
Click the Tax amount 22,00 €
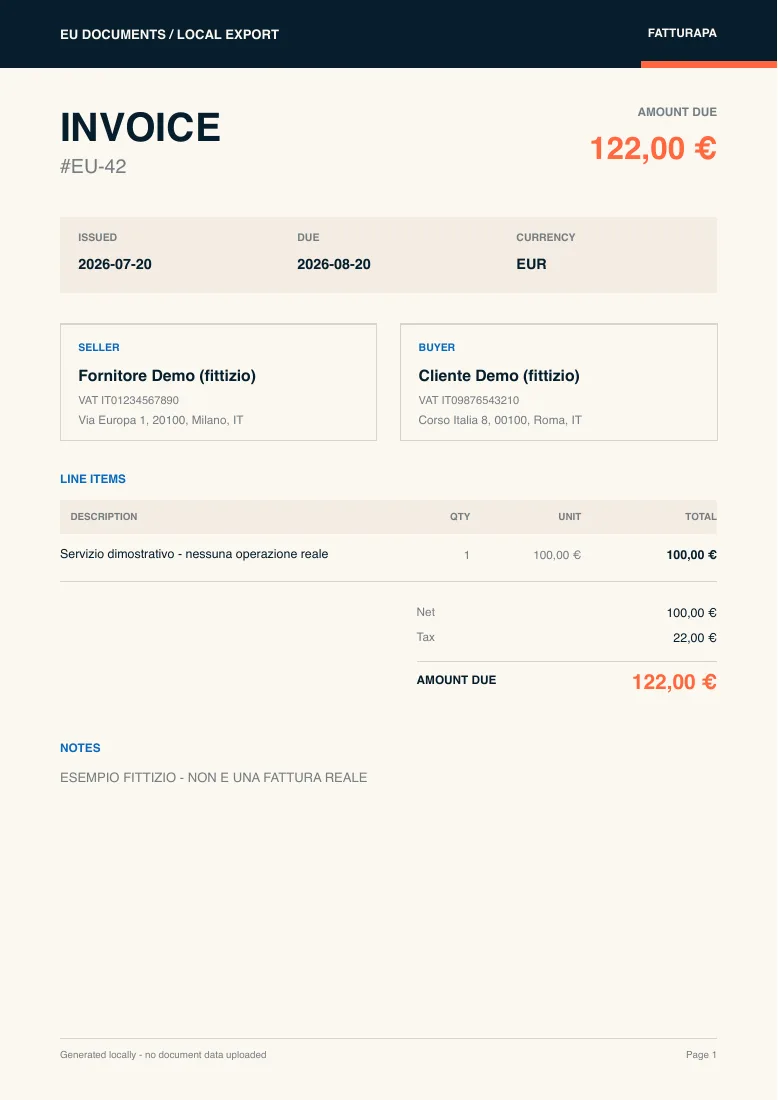pyautogui.click(x=695, y=638)
